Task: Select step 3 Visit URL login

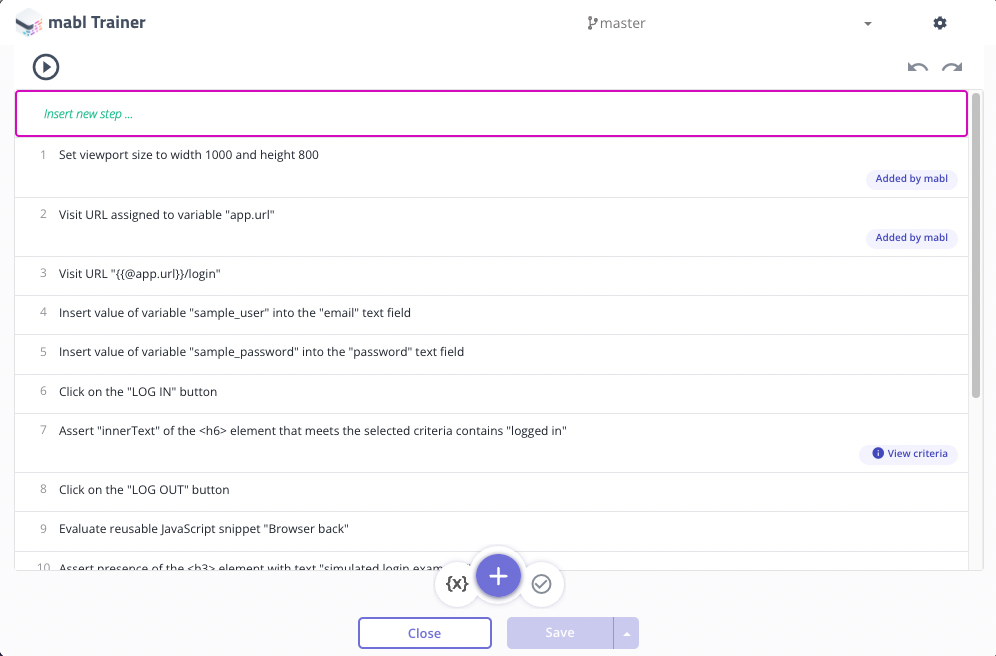Action: [x=491, y=274]
